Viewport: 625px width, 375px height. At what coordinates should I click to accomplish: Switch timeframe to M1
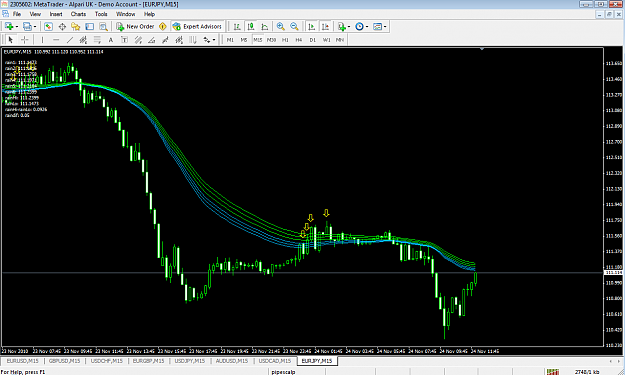[230, 40]
